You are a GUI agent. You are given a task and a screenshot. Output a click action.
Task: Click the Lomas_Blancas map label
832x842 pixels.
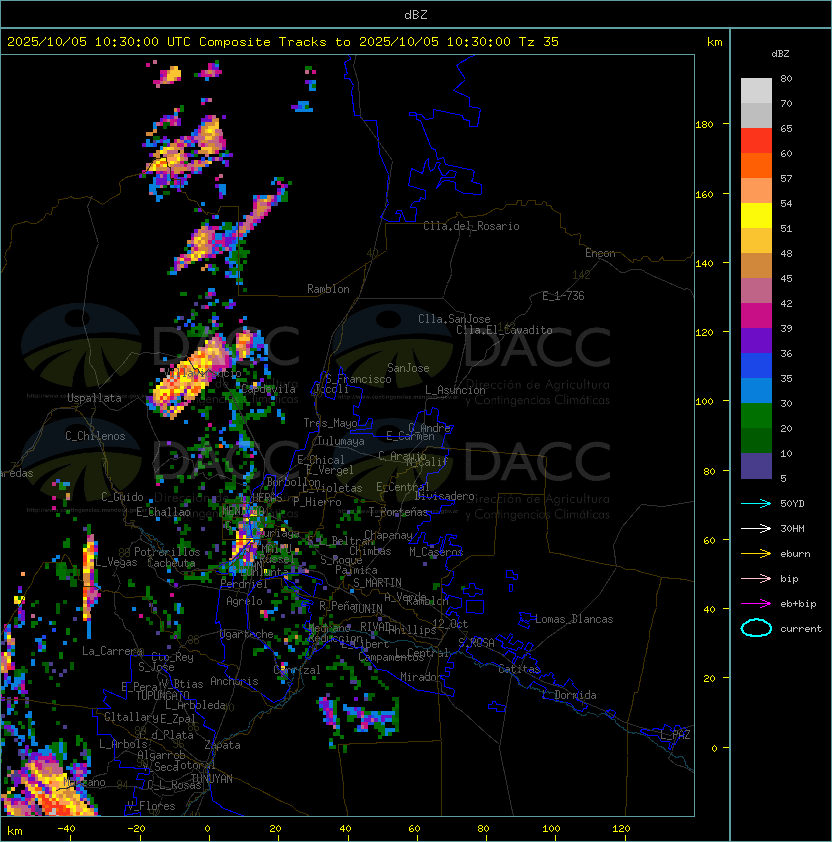coord(574,619)
